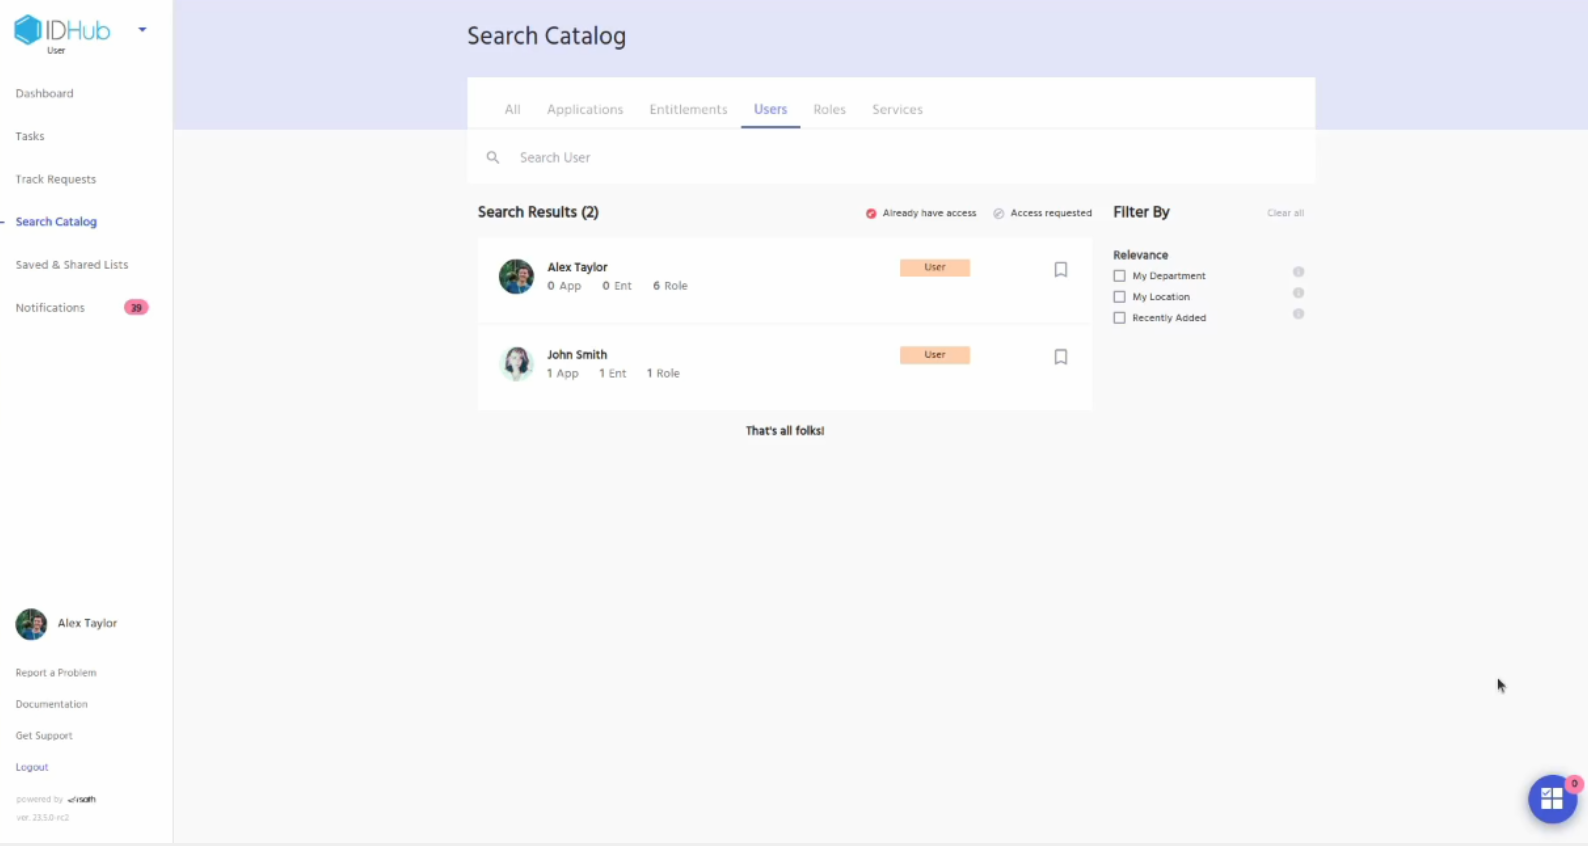Bookmark the John Smith user result
This screenshot has width=1588, height=846.
click(1061, 357)
